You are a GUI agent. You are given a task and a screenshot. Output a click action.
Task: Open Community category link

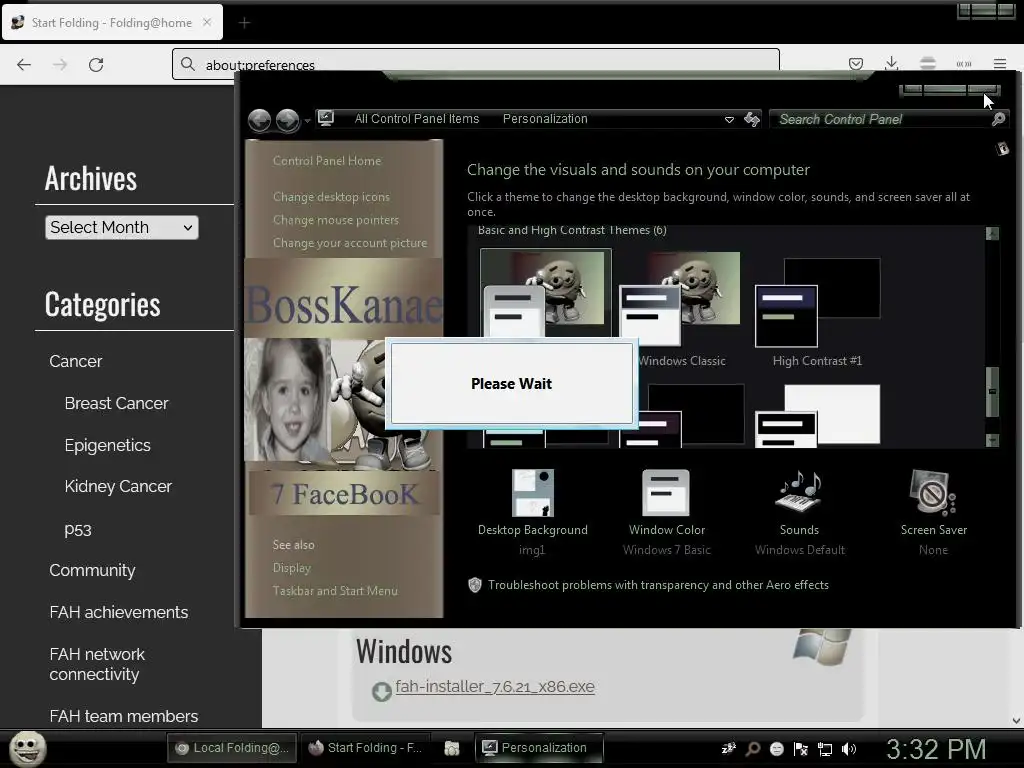coord(92,570)
